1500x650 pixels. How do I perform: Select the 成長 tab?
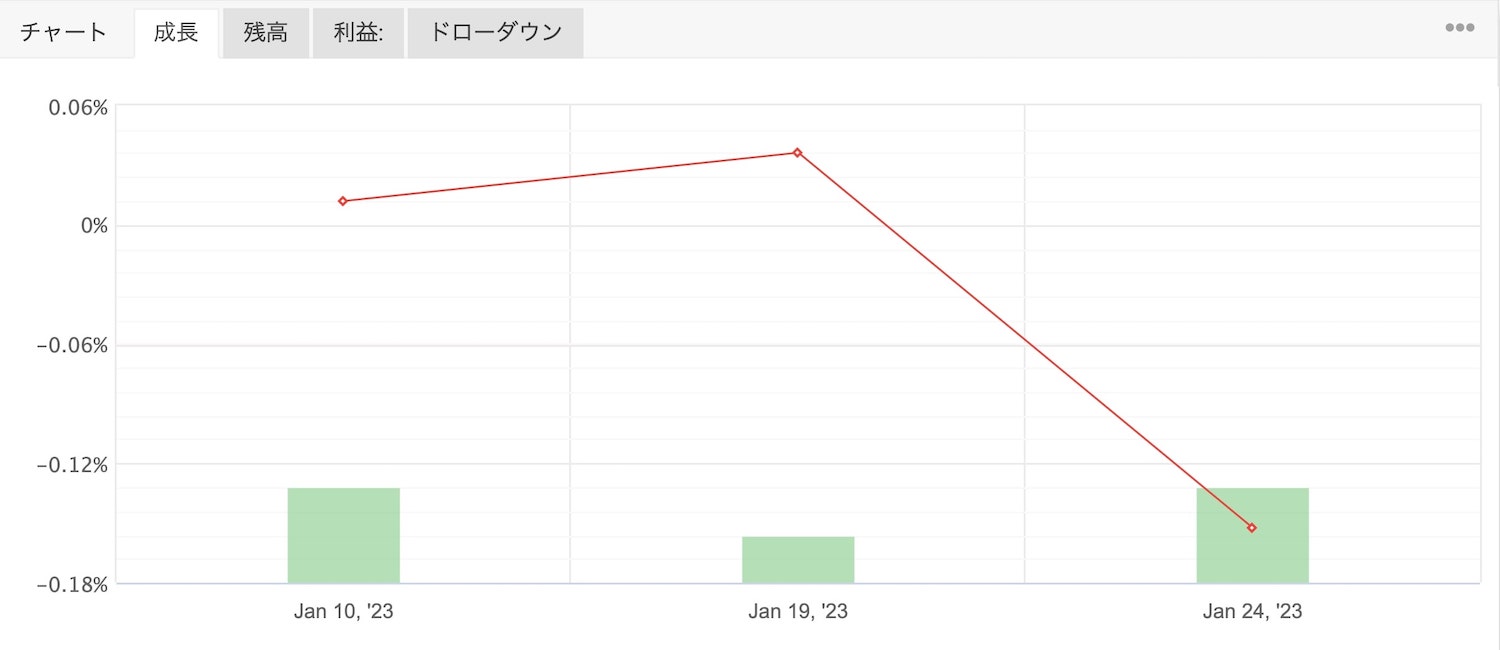tap(176, 32)
